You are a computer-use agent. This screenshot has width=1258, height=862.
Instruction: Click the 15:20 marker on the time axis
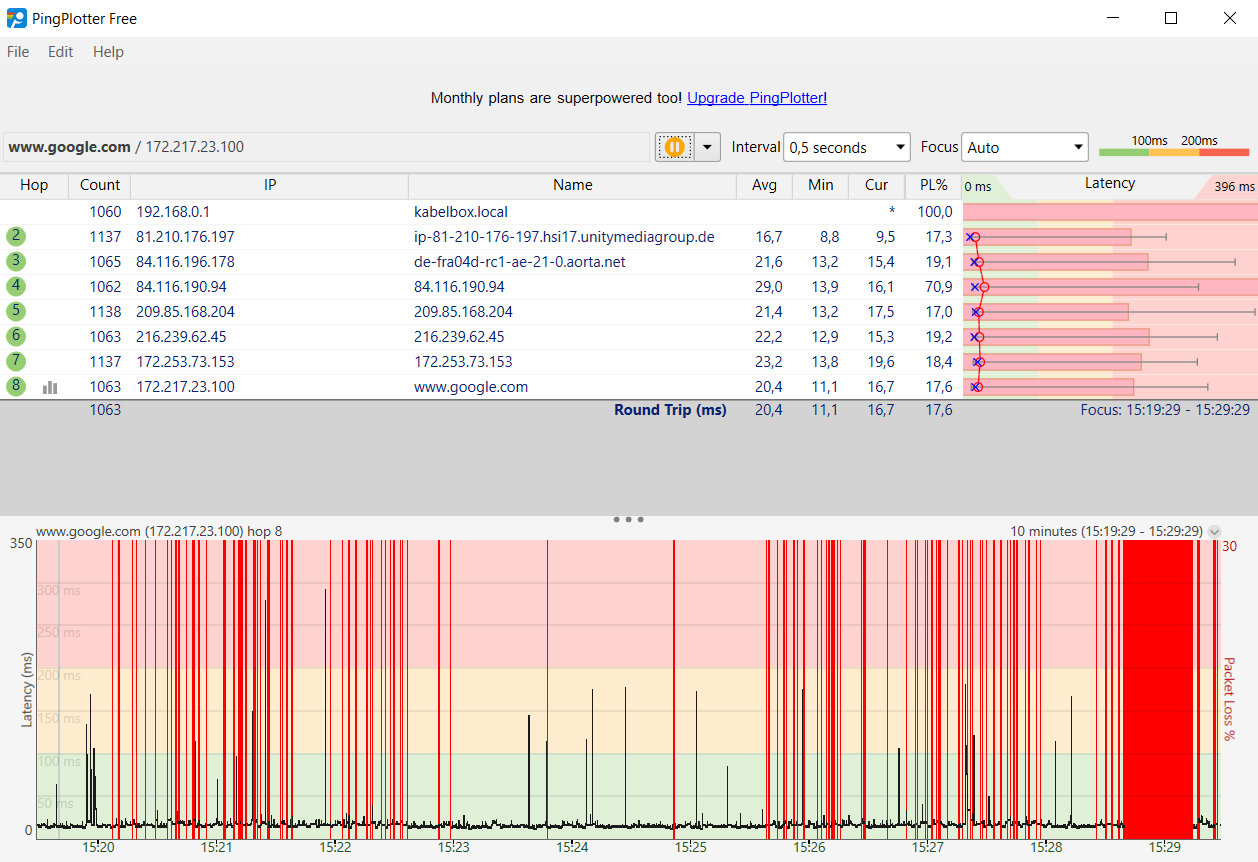pyautogui.click(x=97, y=847)
